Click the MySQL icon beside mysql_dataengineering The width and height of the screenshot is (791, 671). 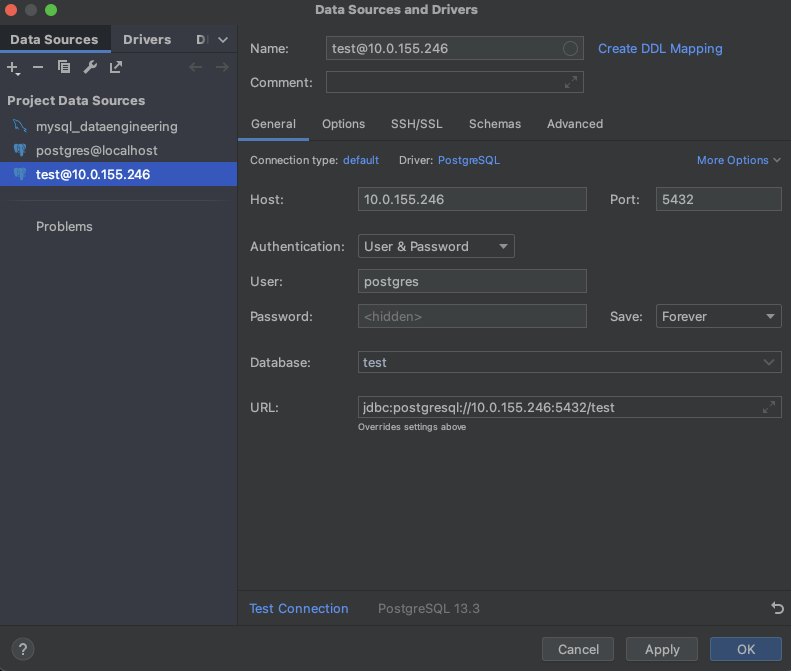[20, 126]
